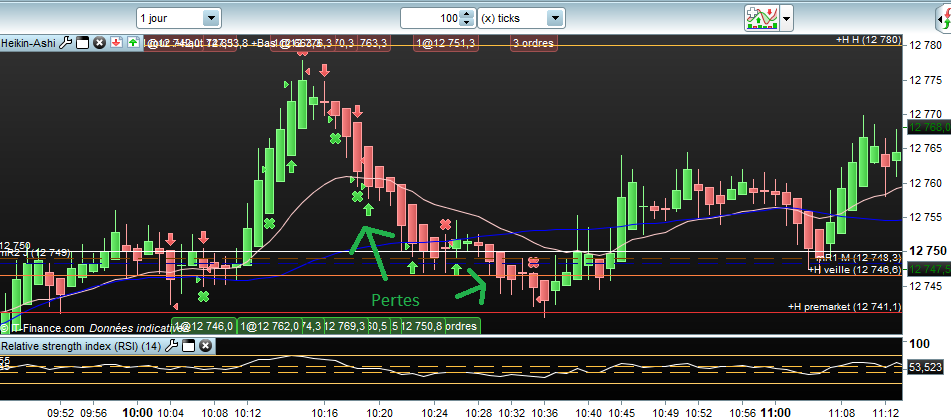Remove the RSI indicator panel
951x419 pixels.
(x=206, y=346)
